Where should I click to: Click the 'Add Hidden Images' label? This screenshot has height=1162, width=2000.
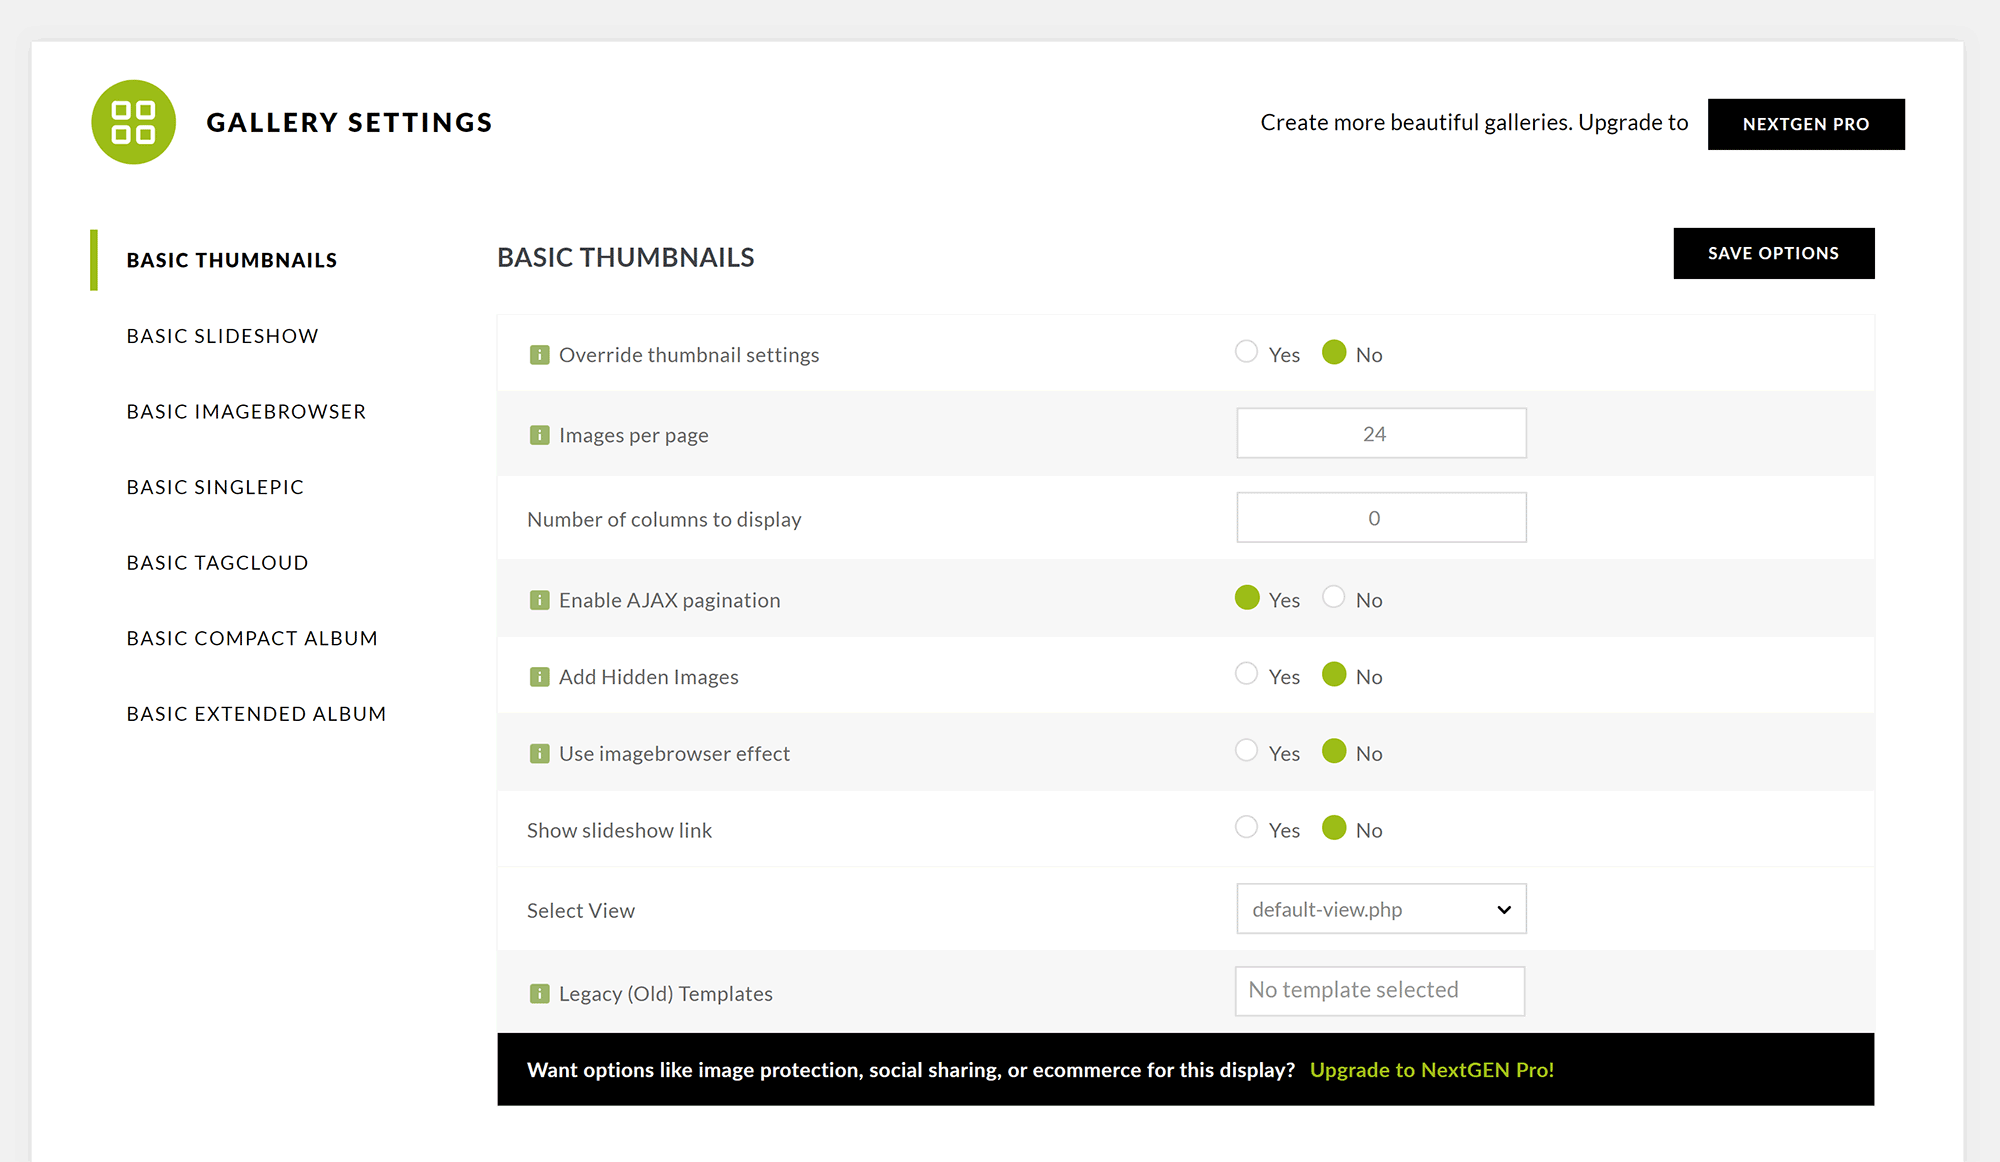(648, 678)
